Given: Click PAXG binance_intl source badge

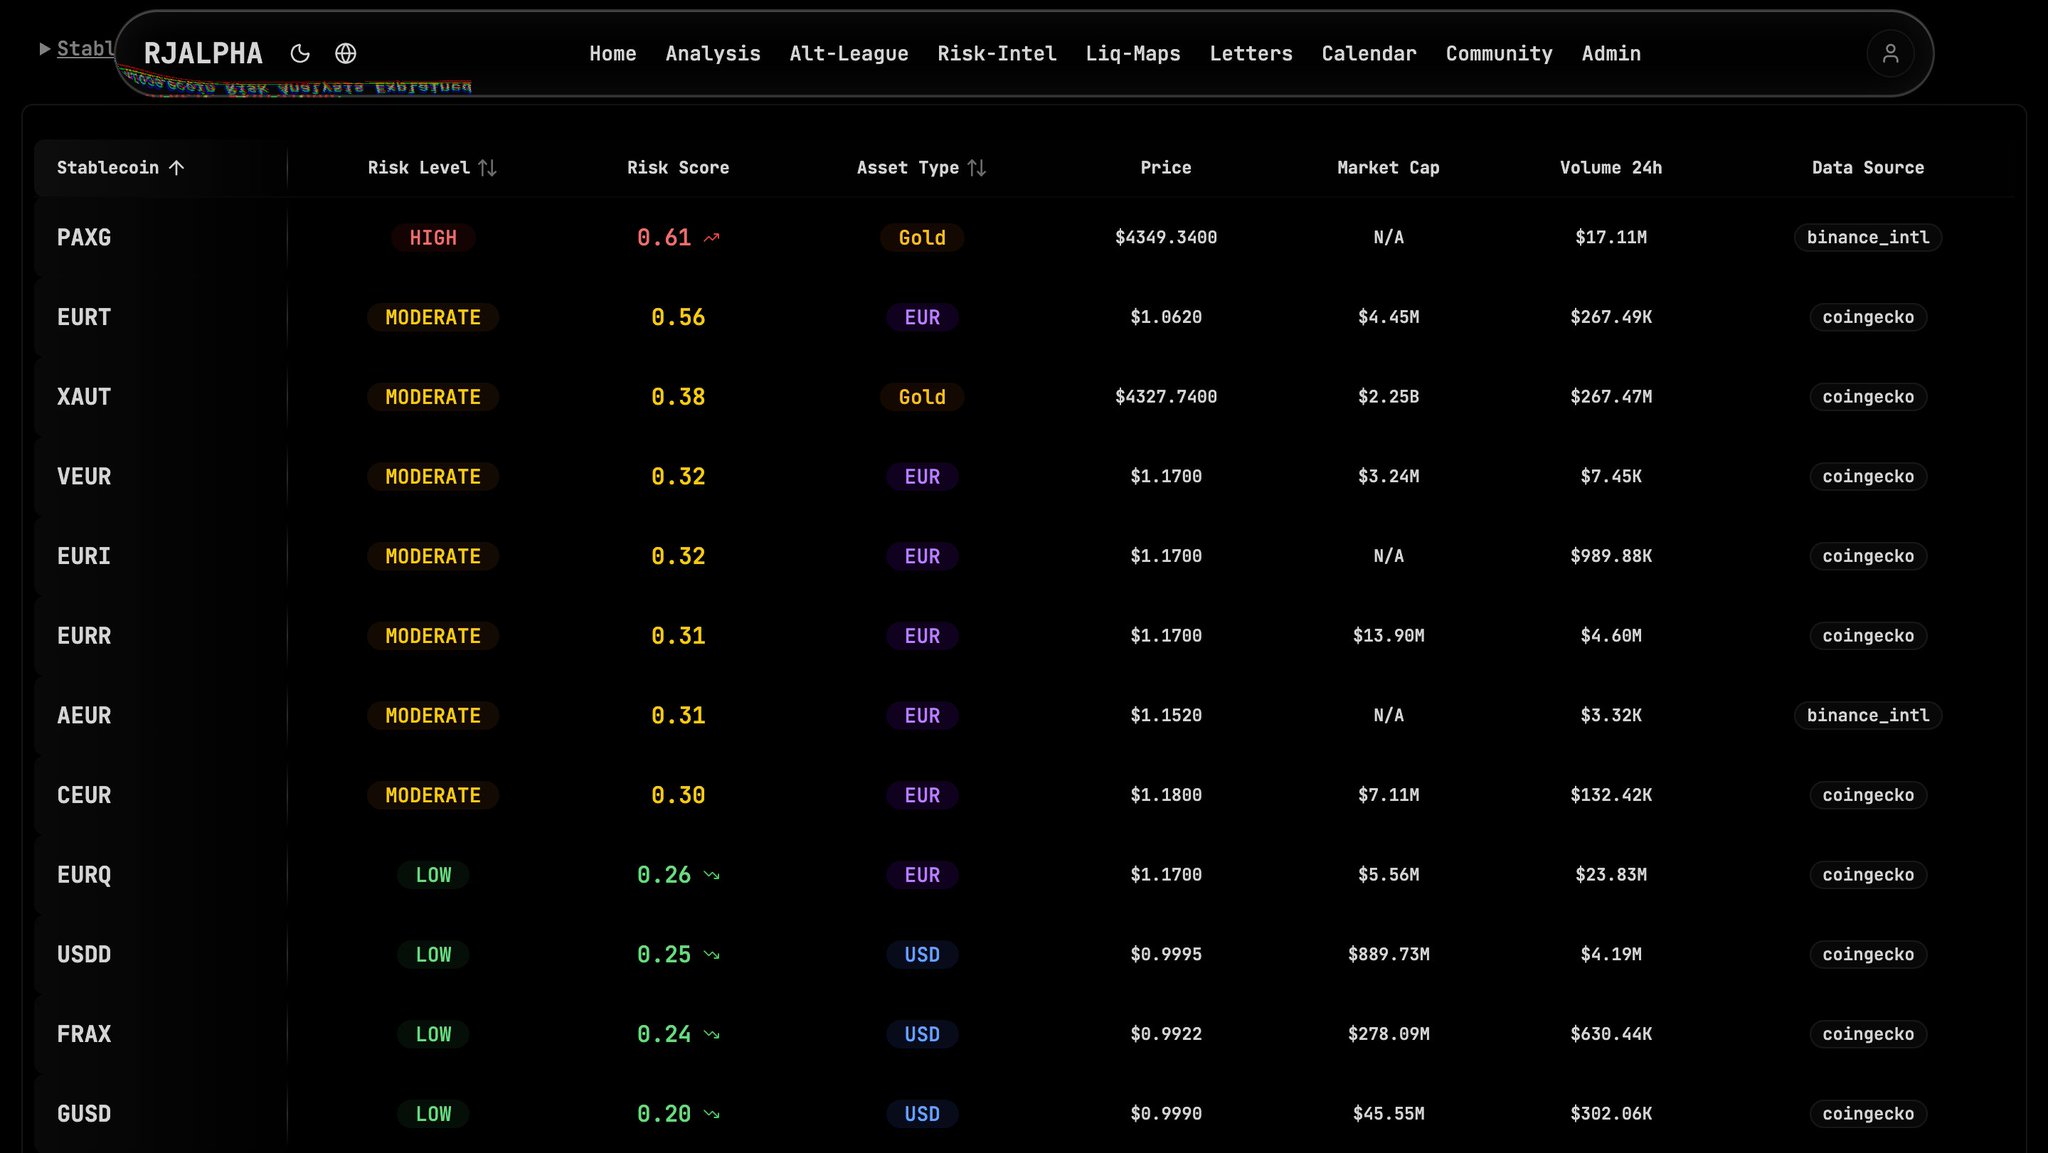Looking at the screenshot, I should [1867, 238].
